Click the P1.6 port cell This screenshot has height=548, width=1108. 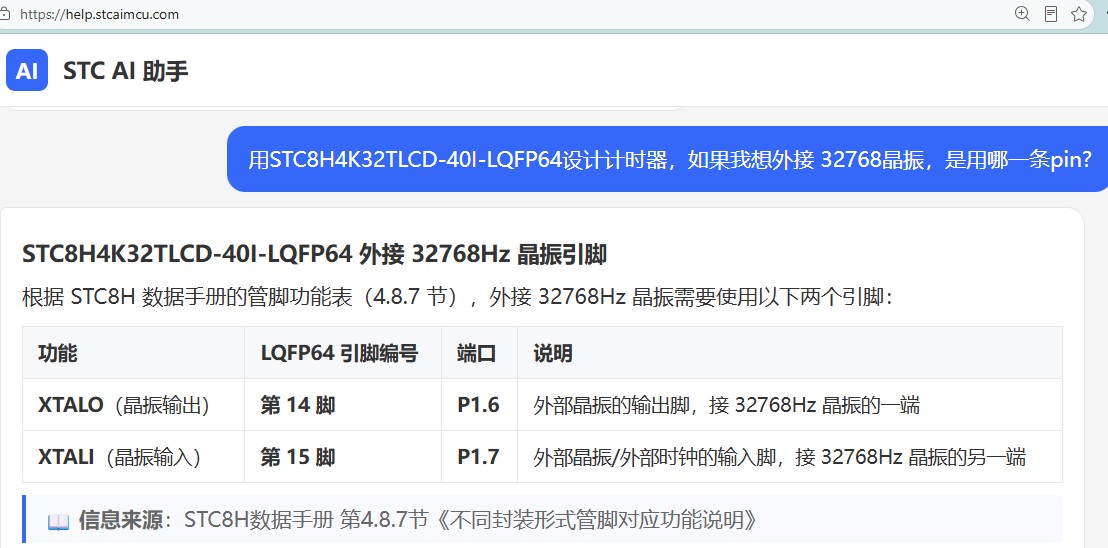[x=478, y=405]
